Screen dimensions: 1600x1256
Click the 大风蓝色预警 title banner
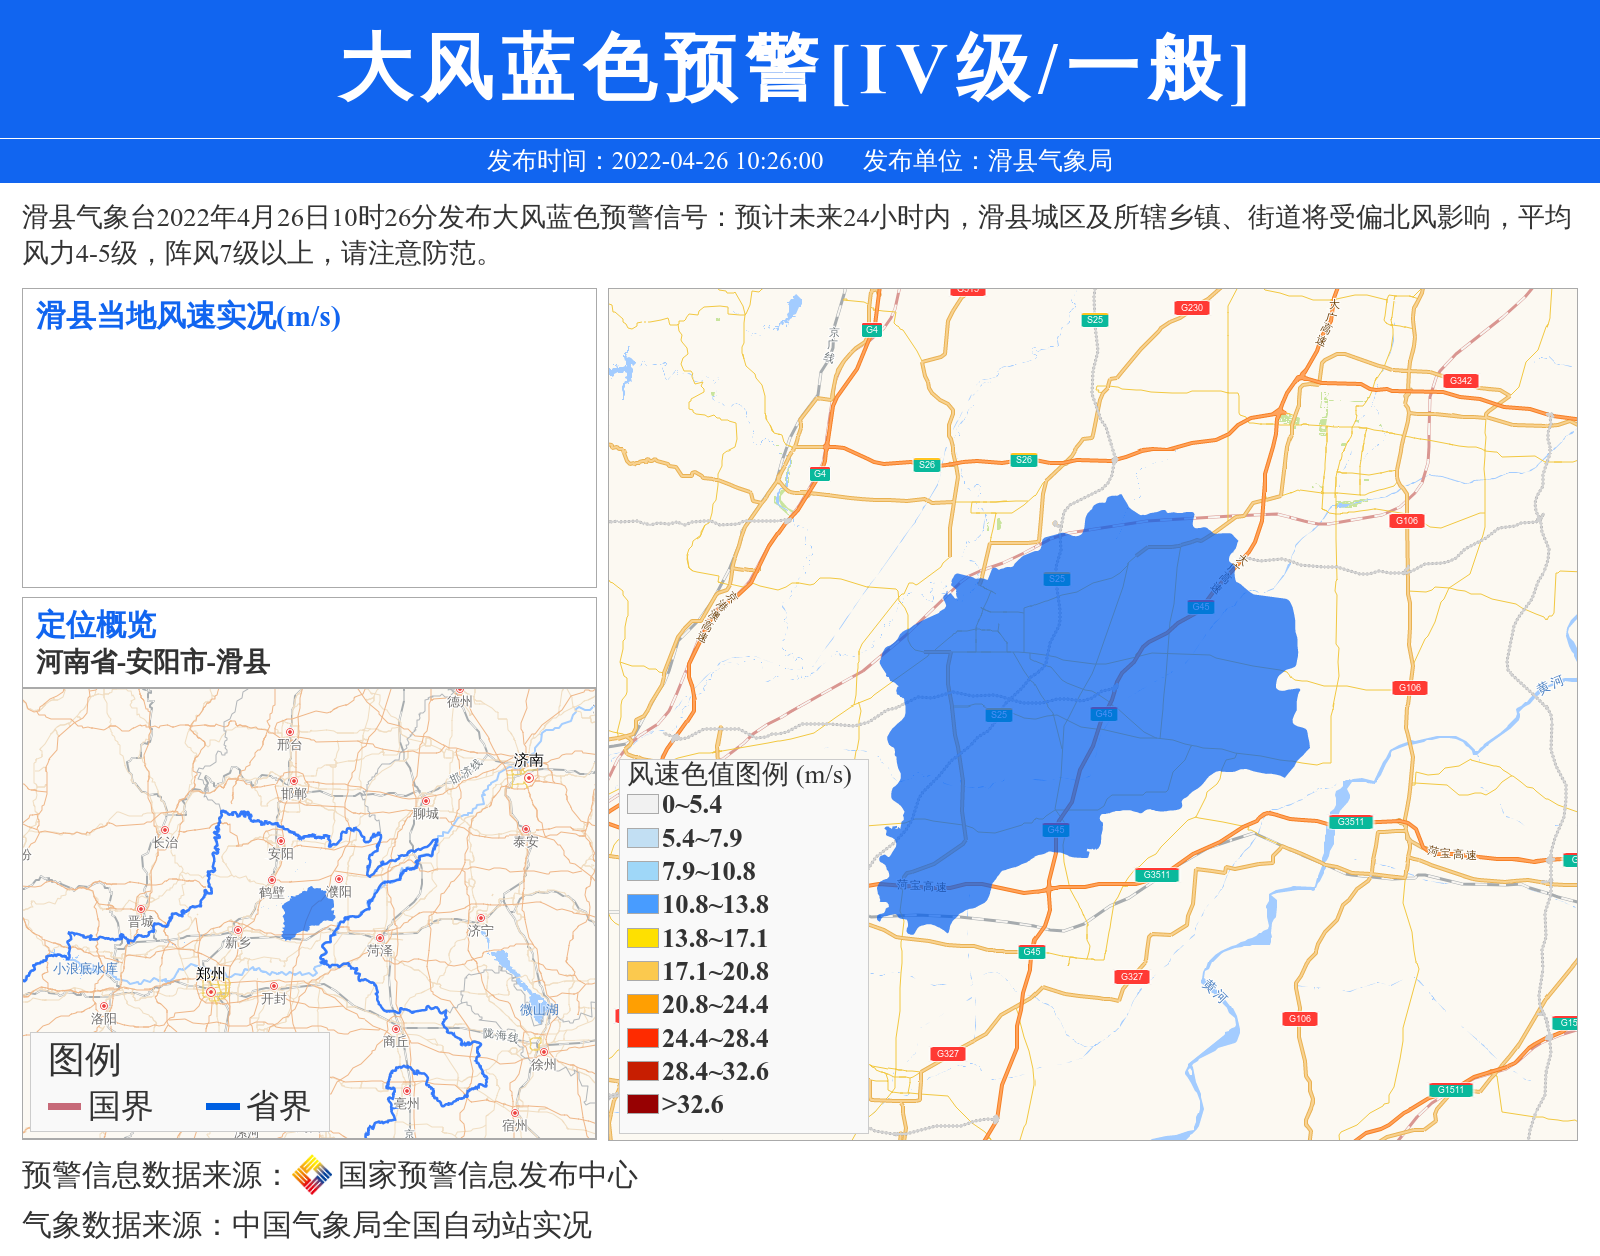coord(795,68)
